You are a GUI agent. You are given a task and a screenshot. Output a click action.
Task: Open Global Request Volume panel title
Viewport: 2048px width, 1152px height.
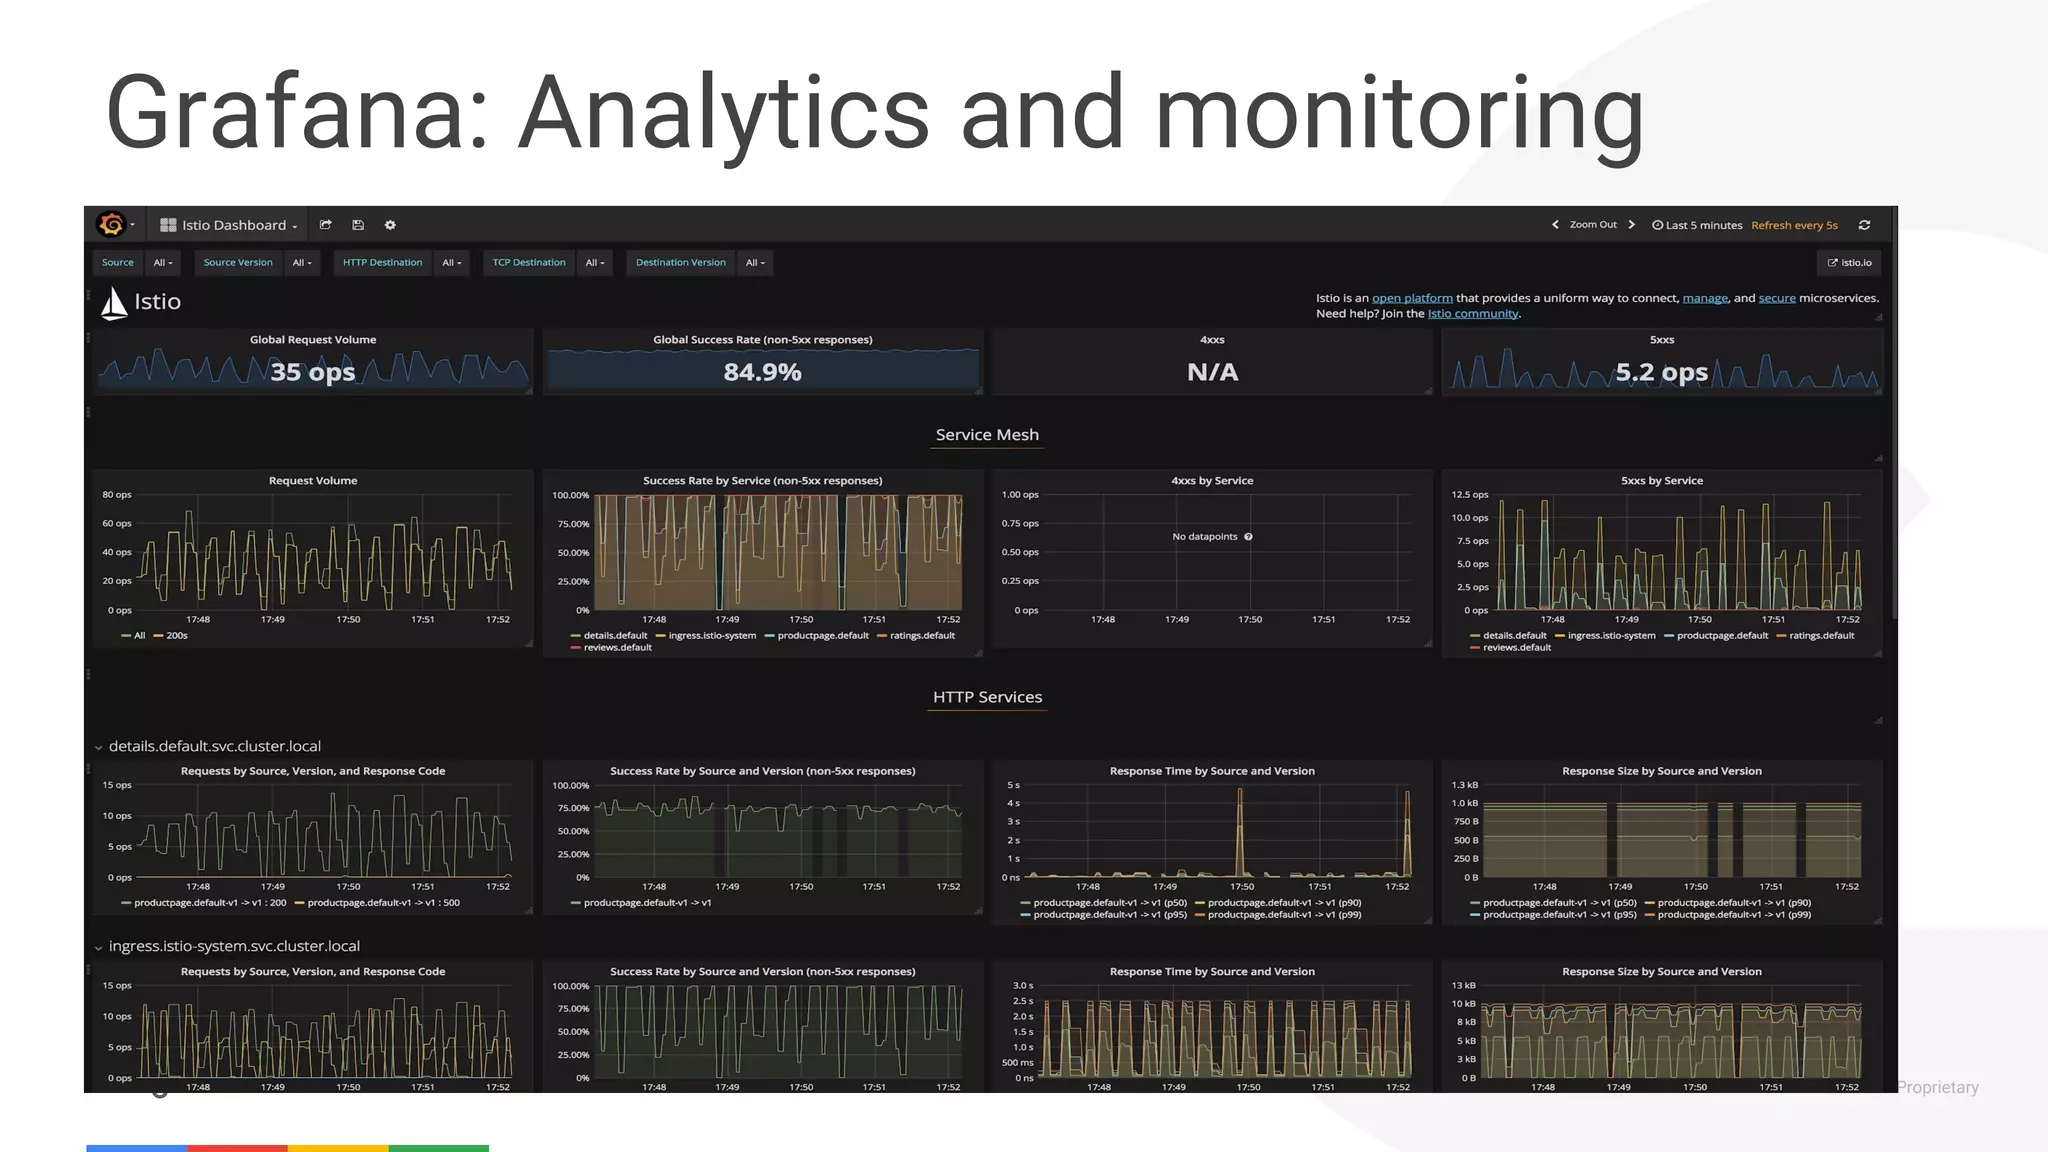(x=313, y=340)
